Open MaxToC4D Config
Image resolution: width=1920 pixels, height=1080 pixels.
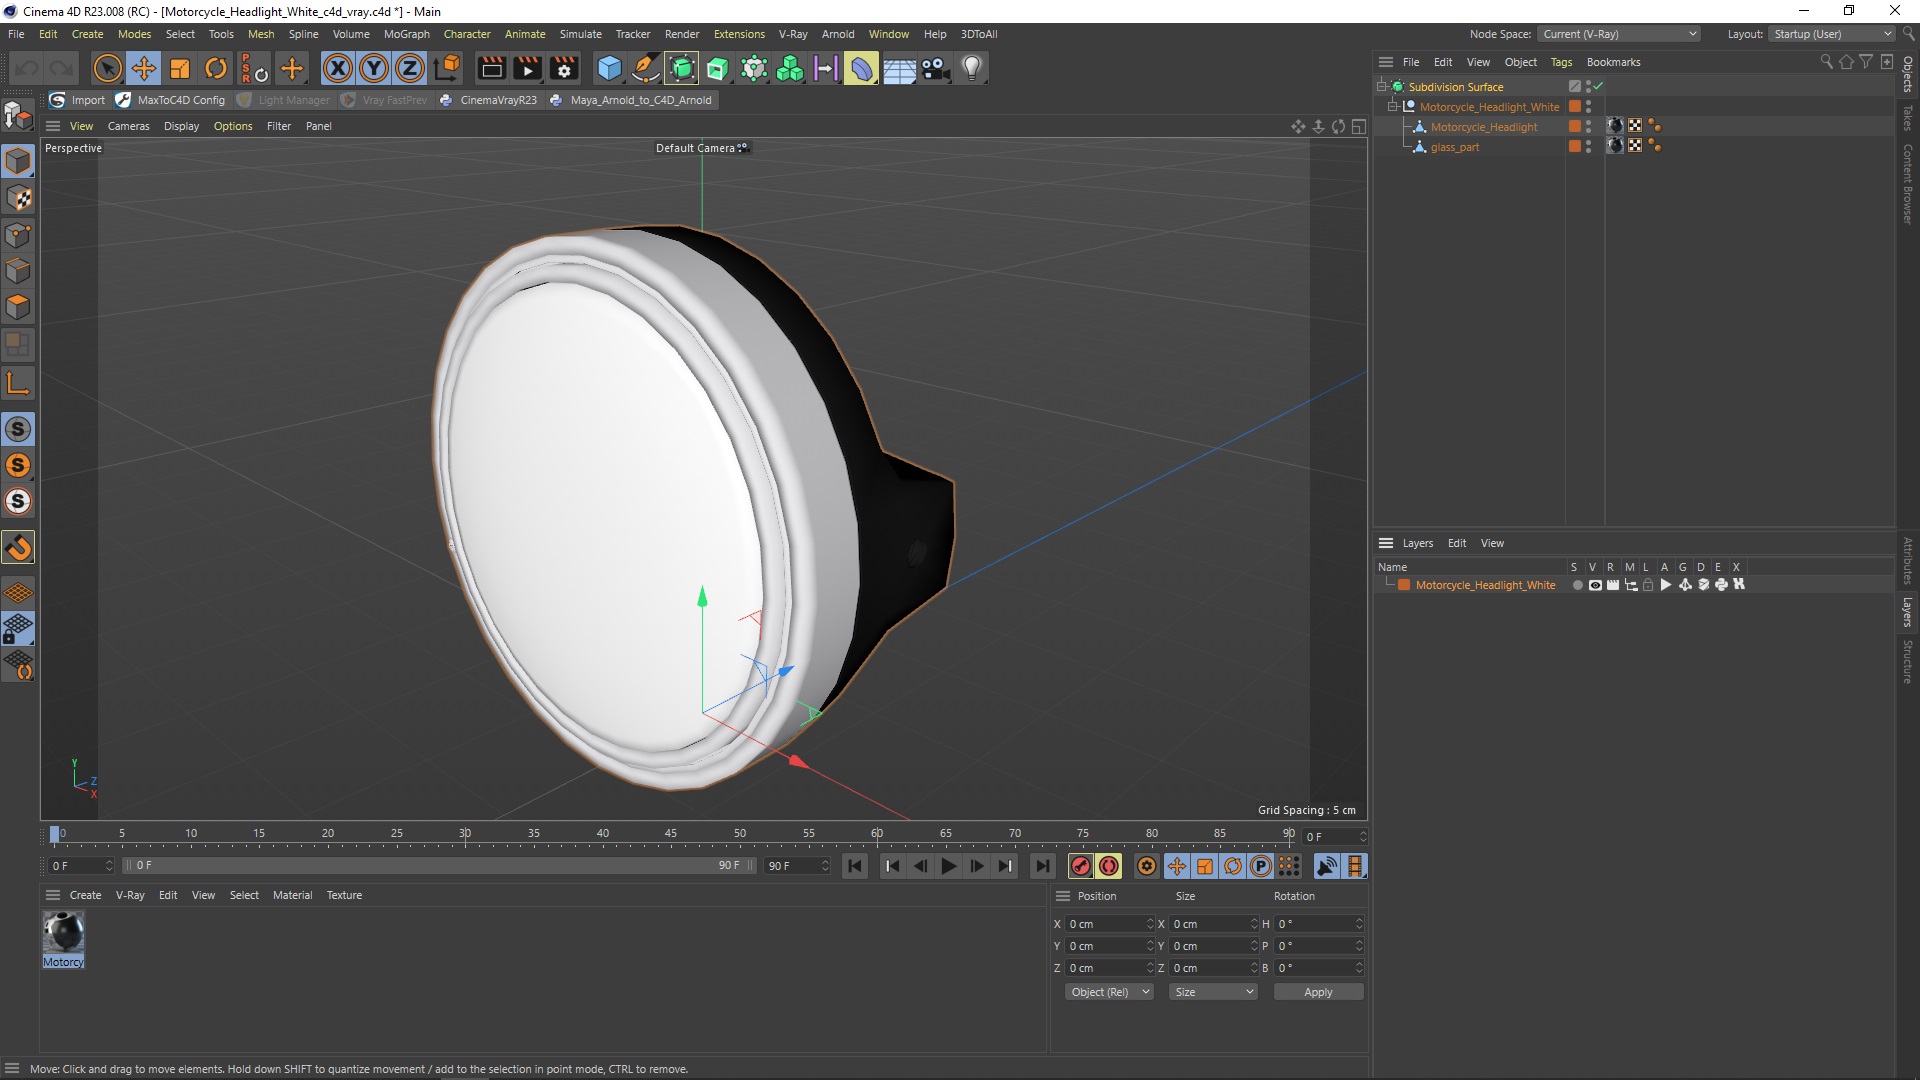171,100
